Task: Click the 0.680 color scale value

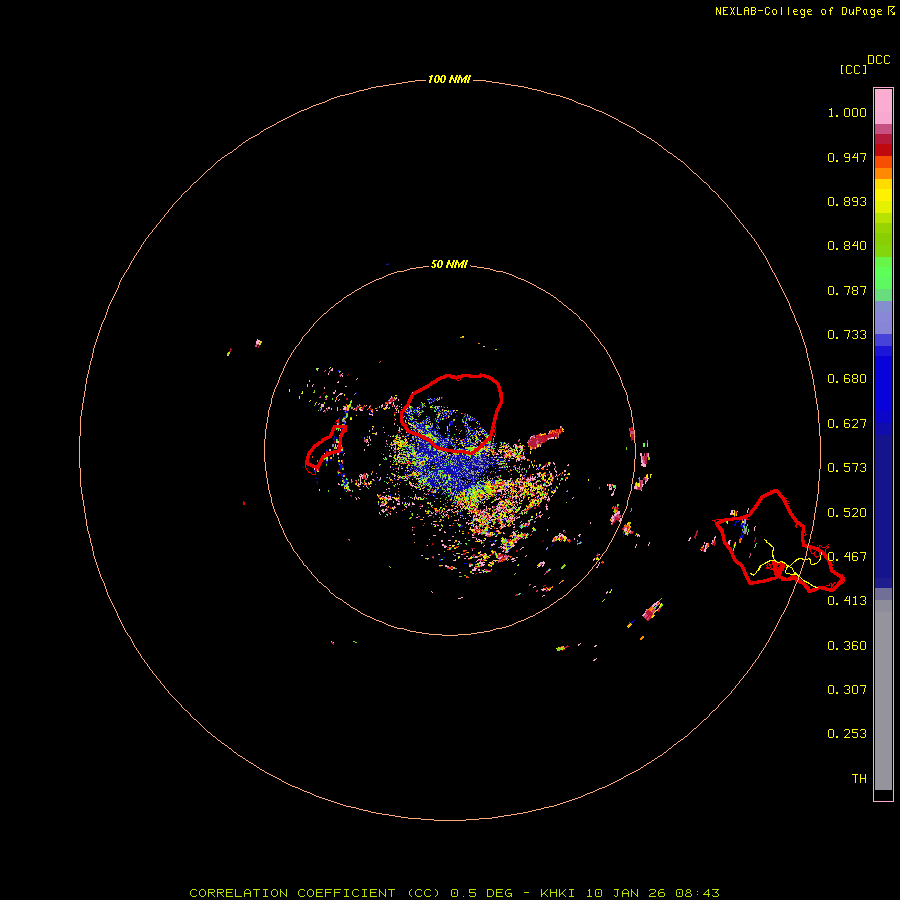Action: (847, 379)
